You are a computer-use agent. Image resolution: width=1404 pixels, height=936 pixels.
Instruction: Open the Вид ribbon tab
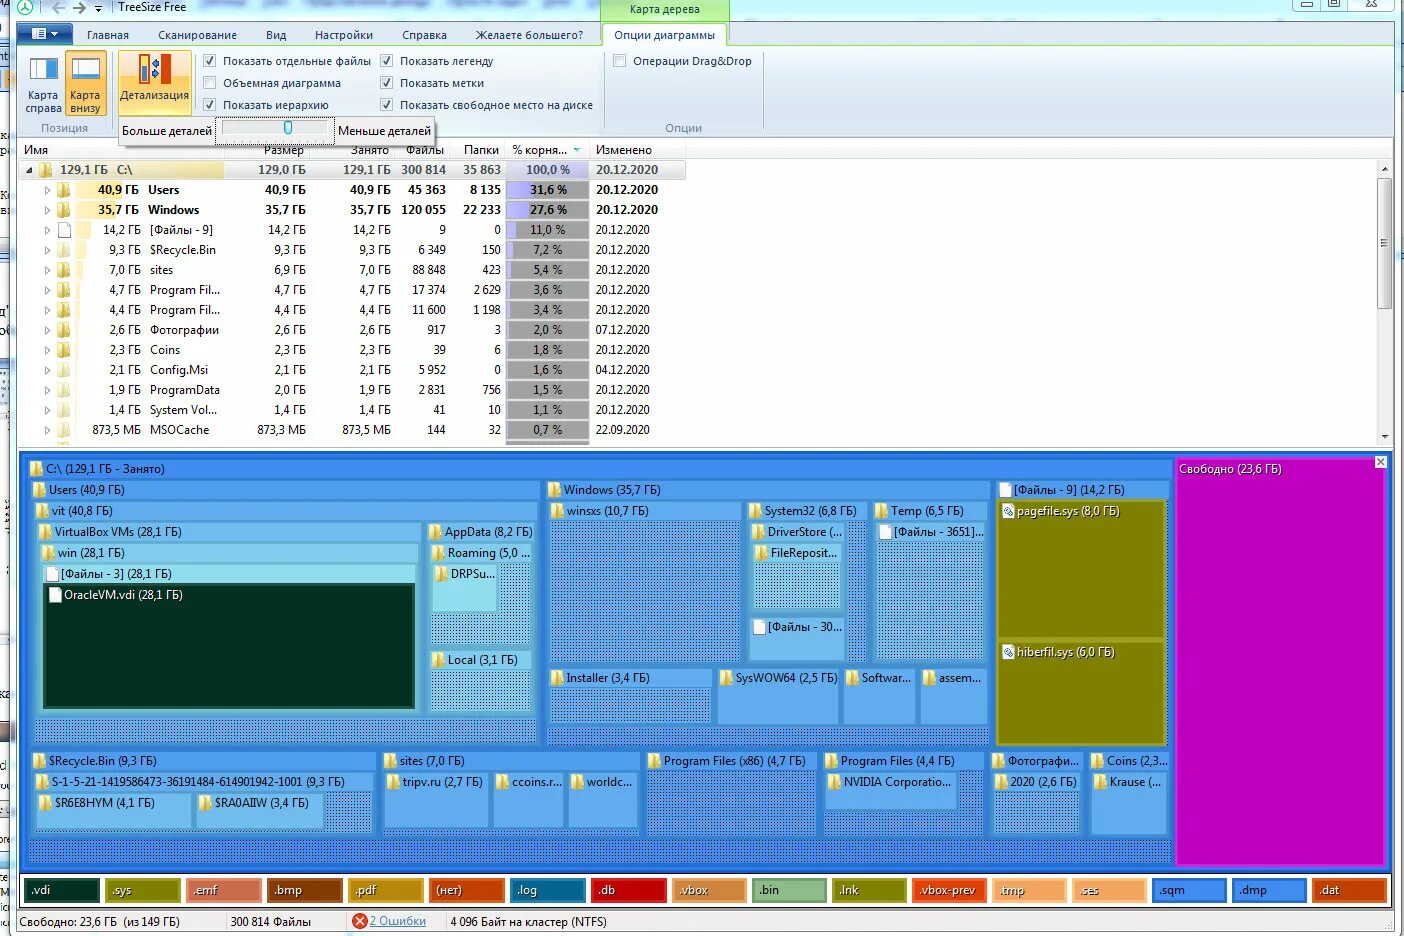point(276,35)
